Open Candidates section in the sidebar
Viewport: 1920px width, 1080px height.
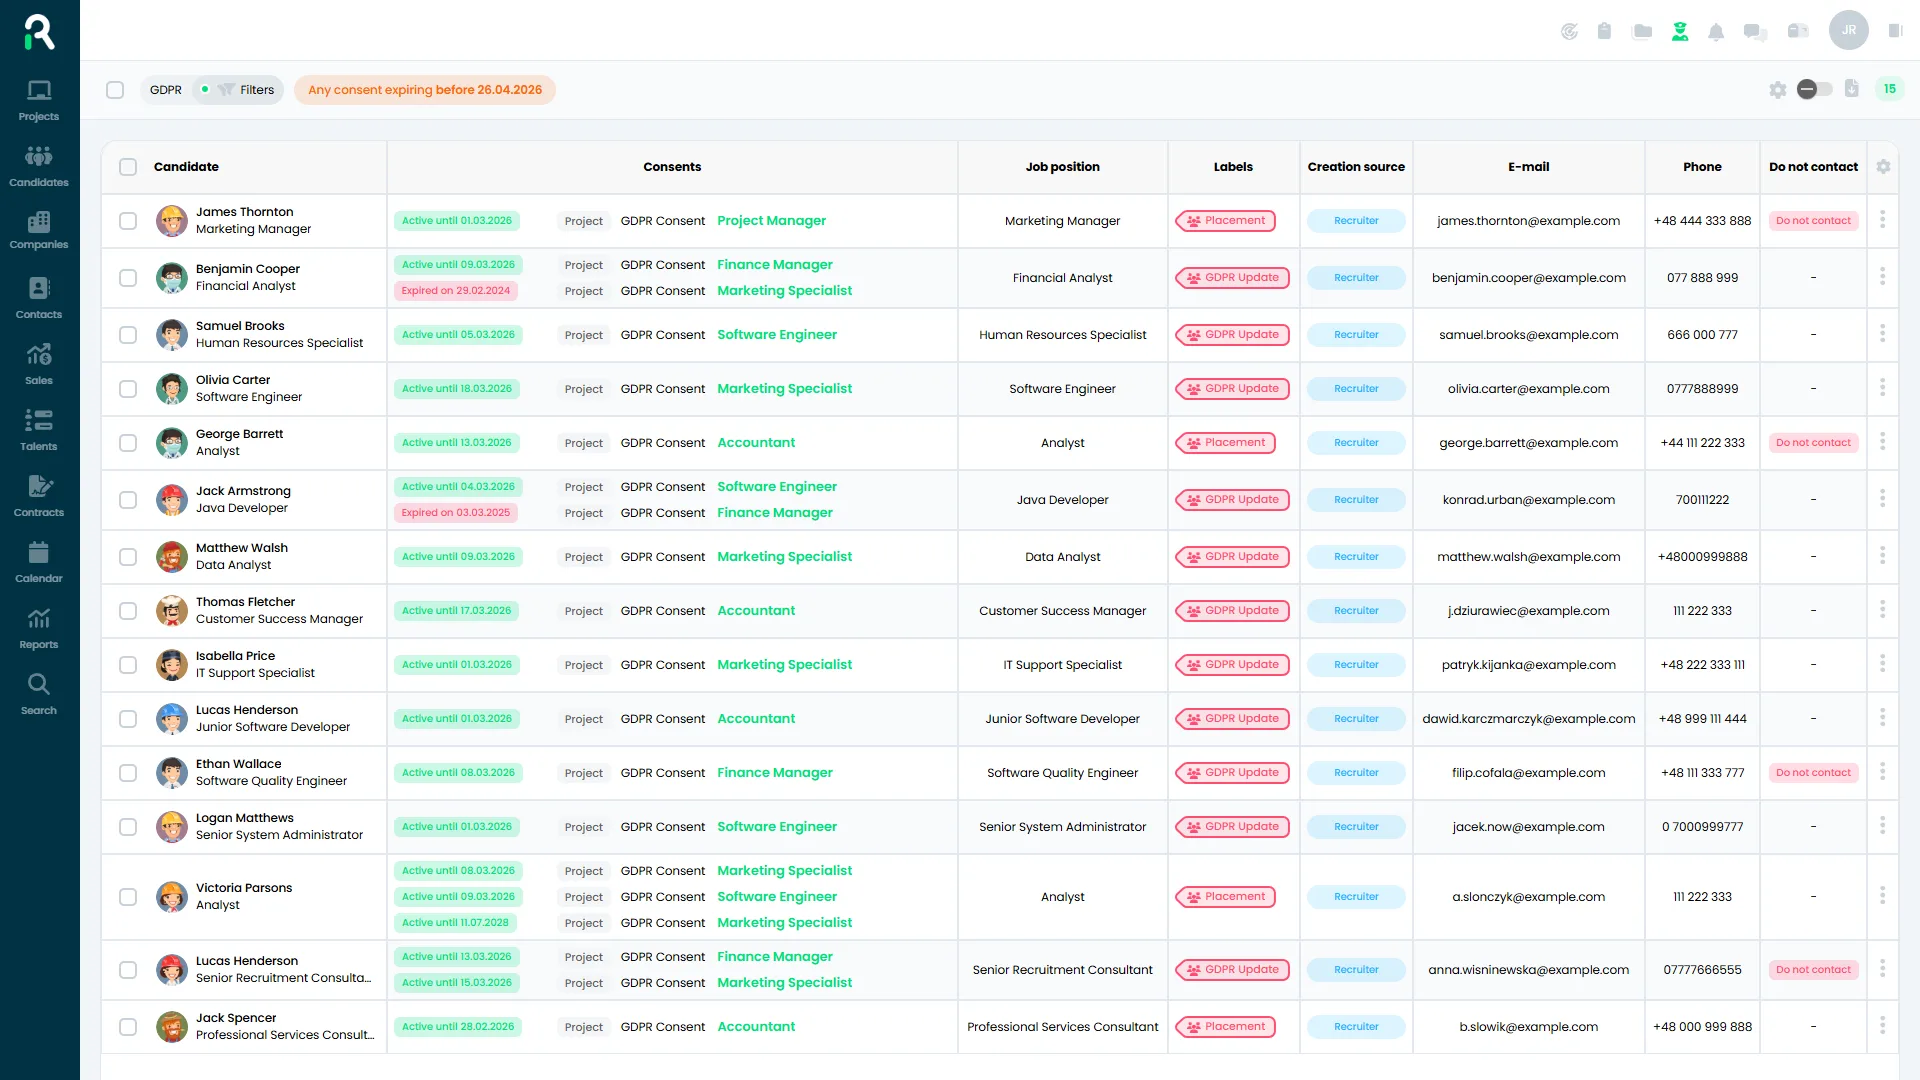[39, 165]
